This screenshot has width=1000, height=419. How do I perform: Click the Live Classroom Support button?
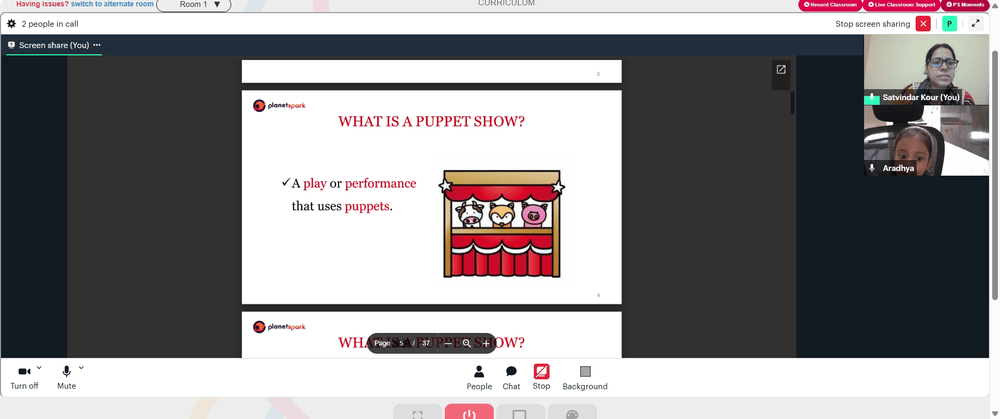pos(901,4)
